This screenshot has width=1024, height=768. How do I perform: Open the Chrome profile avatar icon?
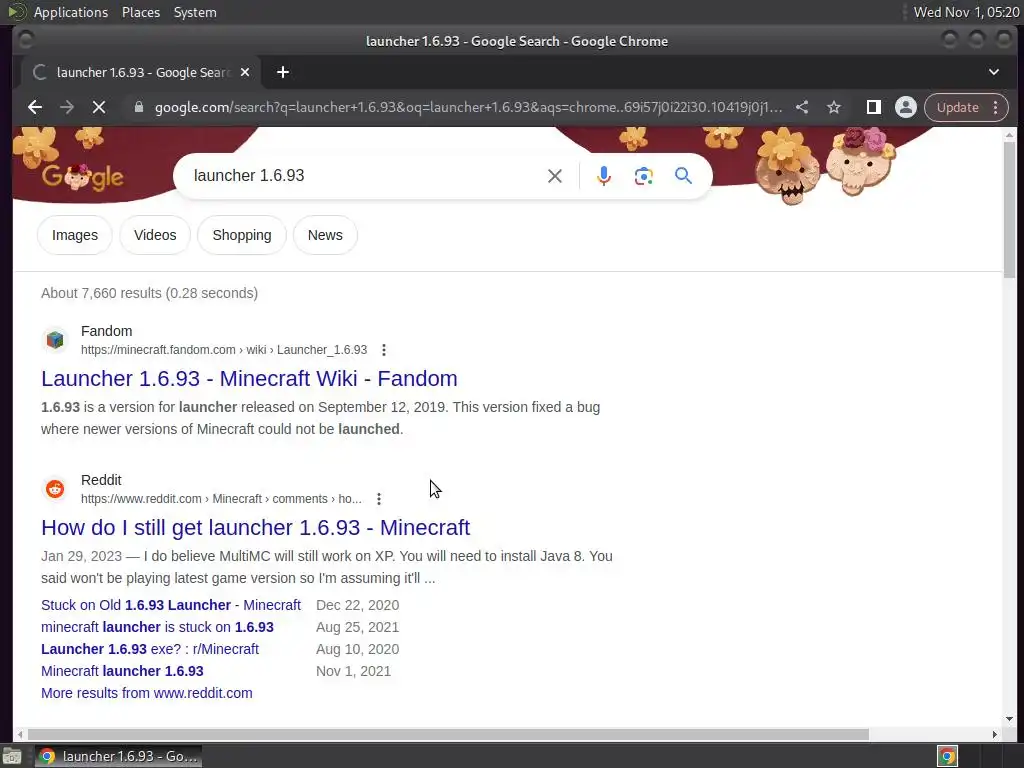point(906,107)
